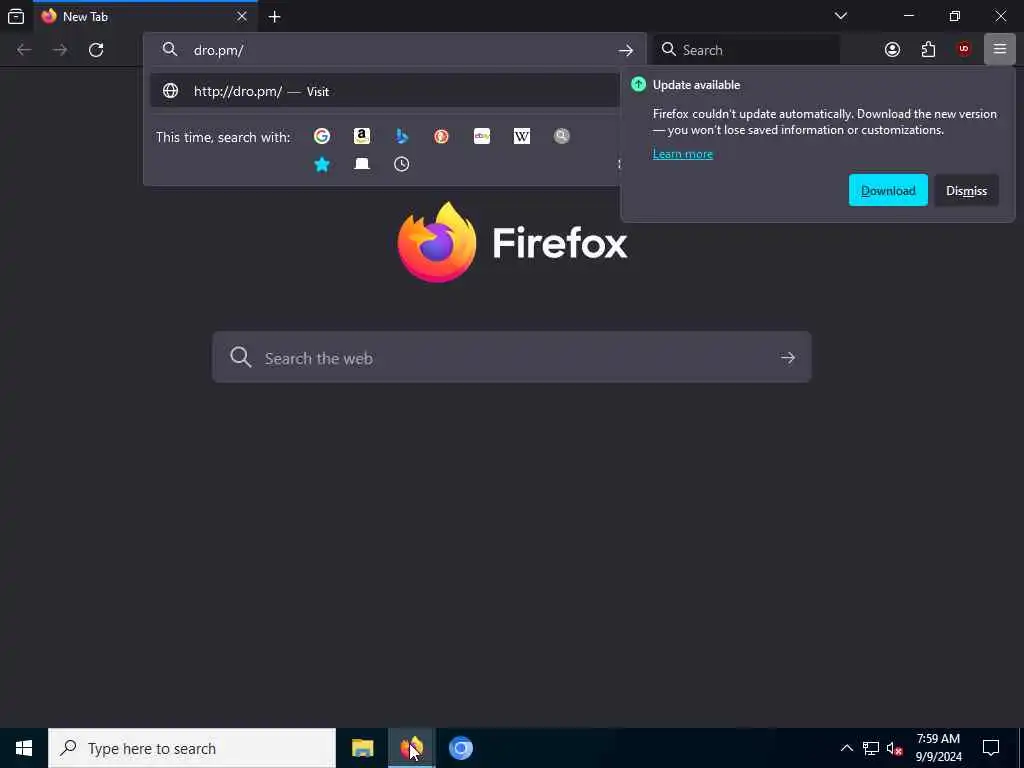The image size is (1024, 768).
Task: Open the Extensions puzzle icon
Action: click(928, 50)
